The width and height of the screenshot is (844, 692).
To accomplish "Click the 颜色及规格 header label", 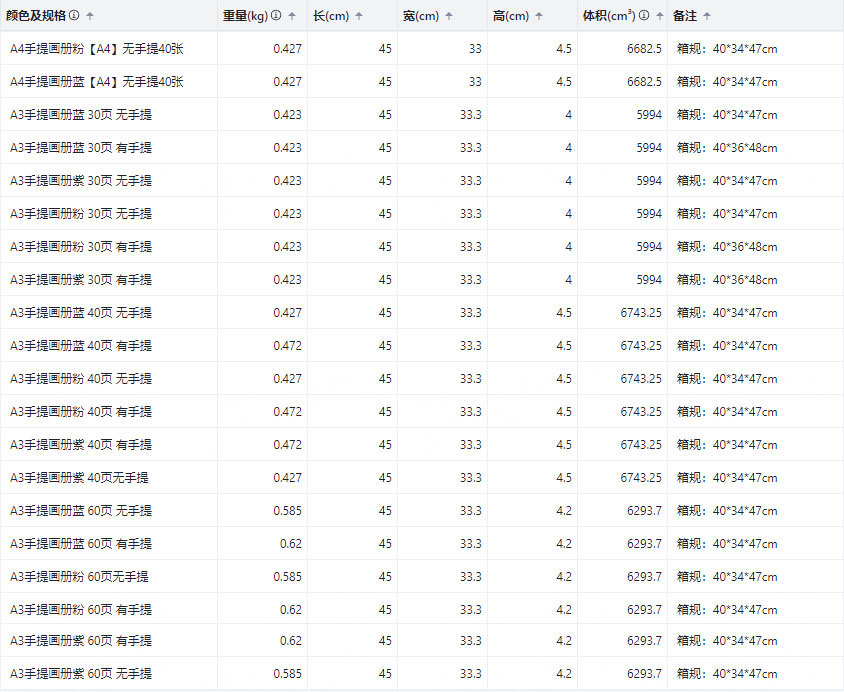I will 36,16.
